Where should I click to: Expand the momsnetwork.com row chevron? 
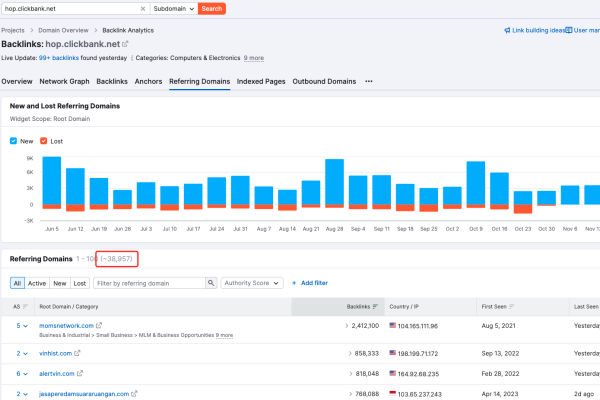26,326
